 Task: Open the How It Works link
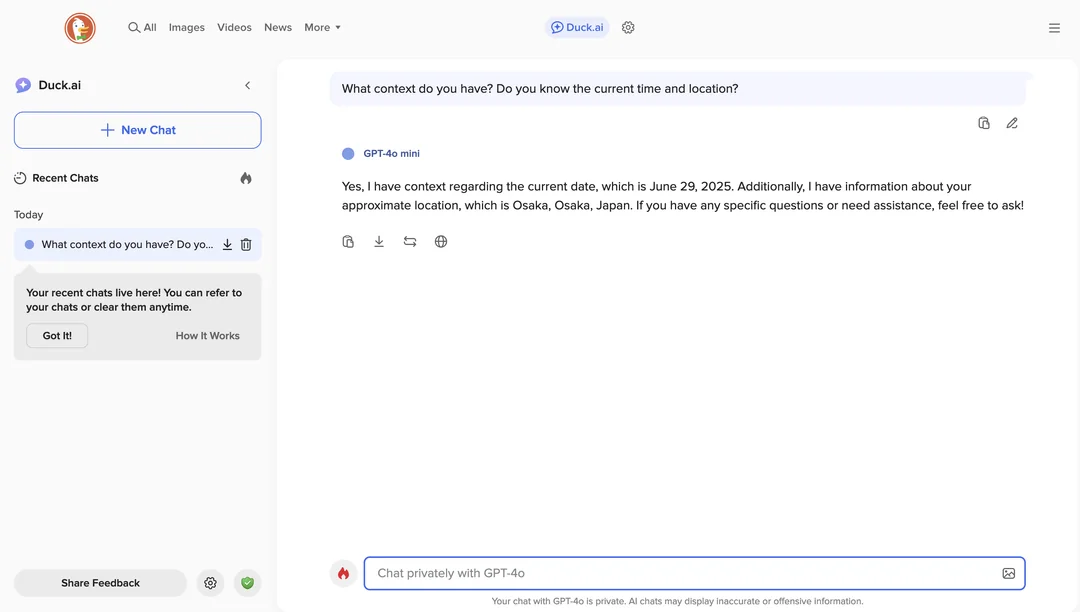tap(207, 336)
